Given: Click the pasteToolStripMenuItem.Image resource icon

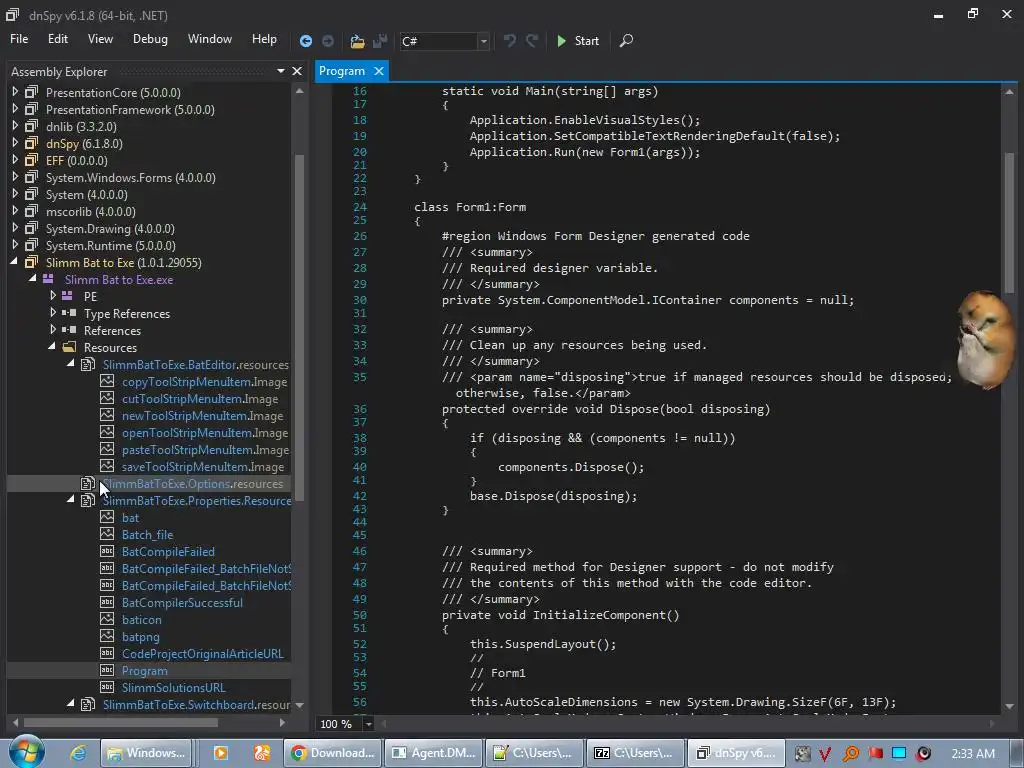Looking at the screenshot, I should point(107,449).
